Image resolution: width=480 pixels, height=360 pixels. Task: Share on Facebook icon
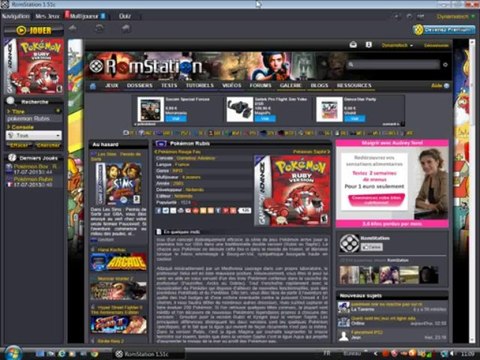[x=159, y=211]
